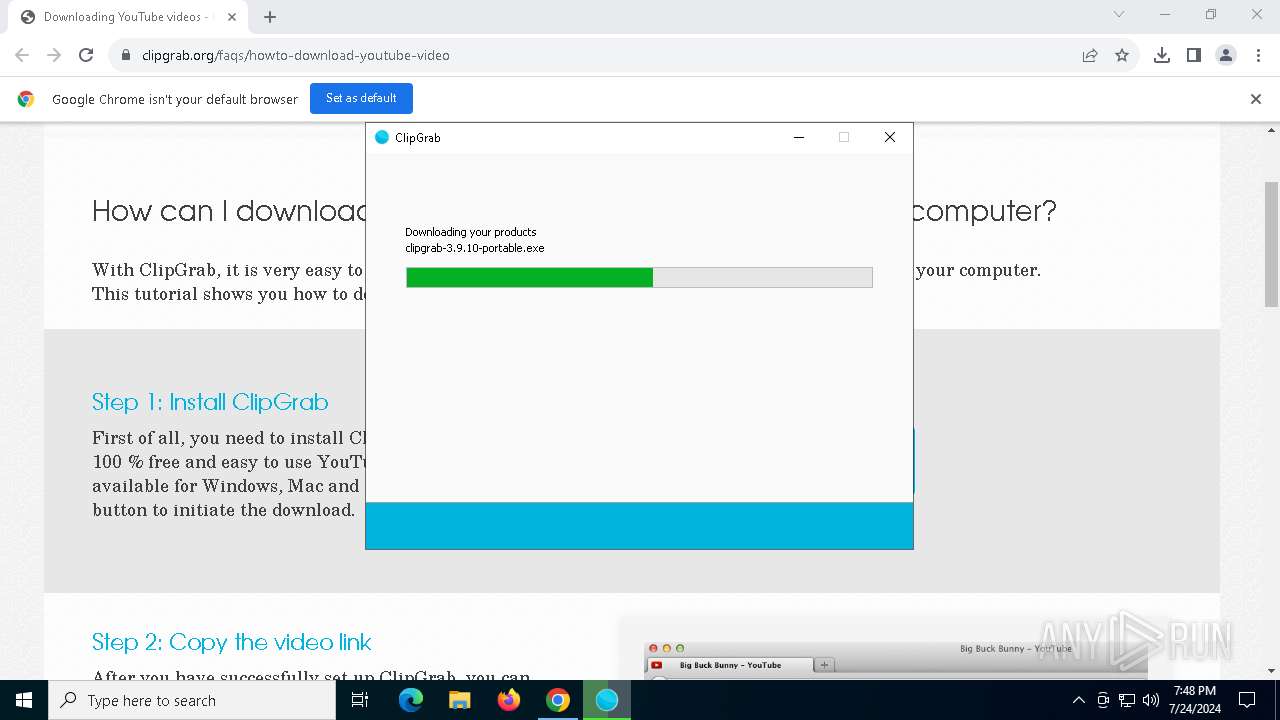Click Set as default button
The width and height of the screenshot is (1280, 720).
[x=361, y=98]
